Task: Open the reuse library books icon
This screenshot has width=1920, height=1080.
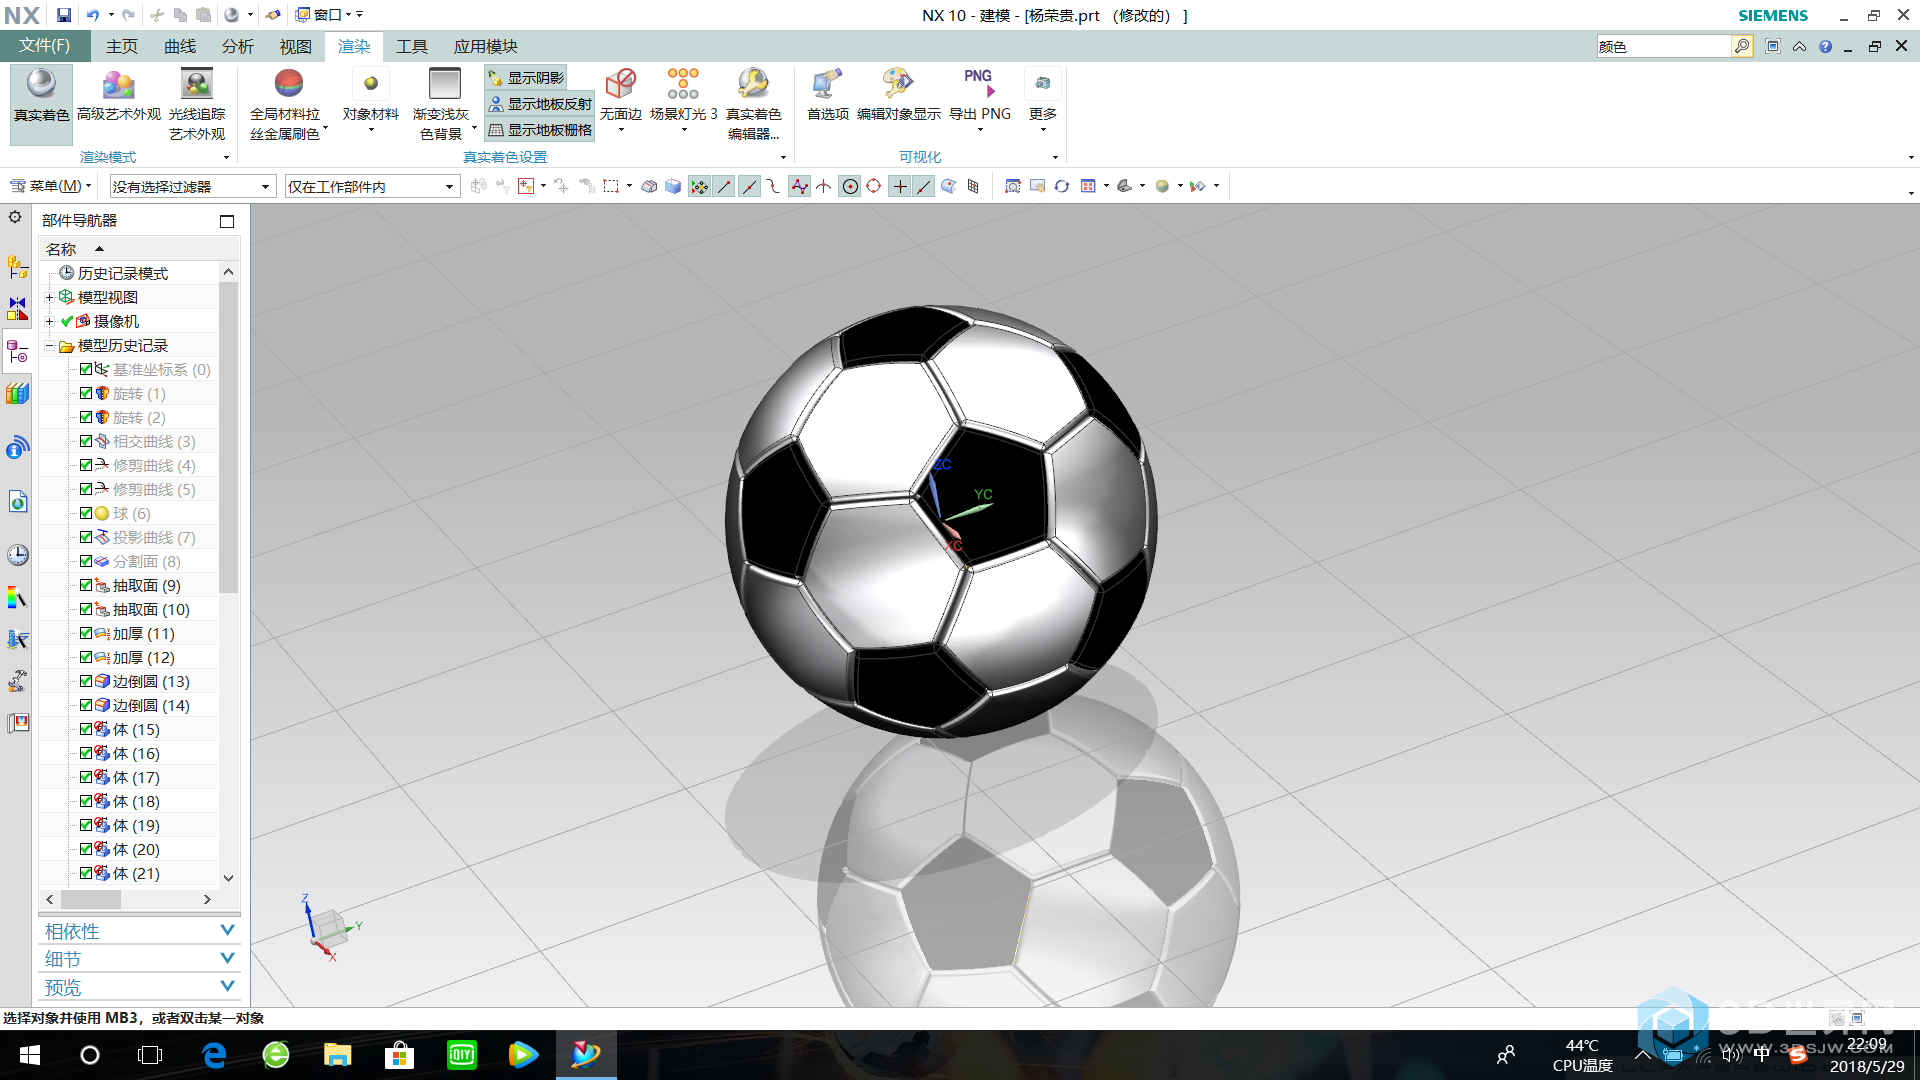Action: pos(18,394)
